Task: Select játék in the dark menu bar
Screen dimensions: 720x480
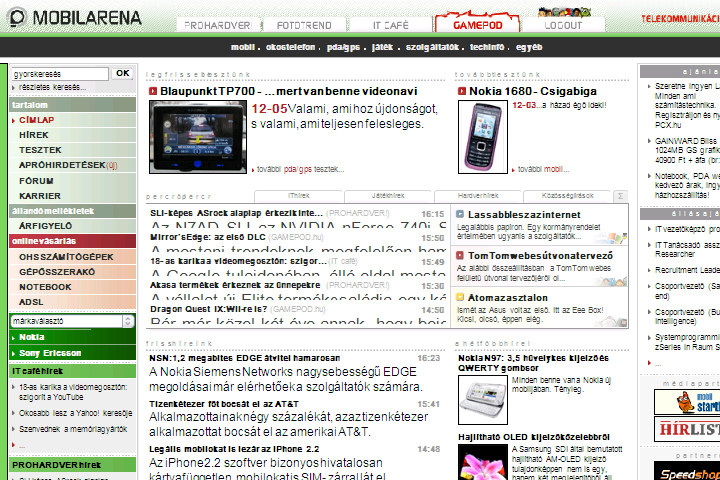Action: tap(382, 47)
